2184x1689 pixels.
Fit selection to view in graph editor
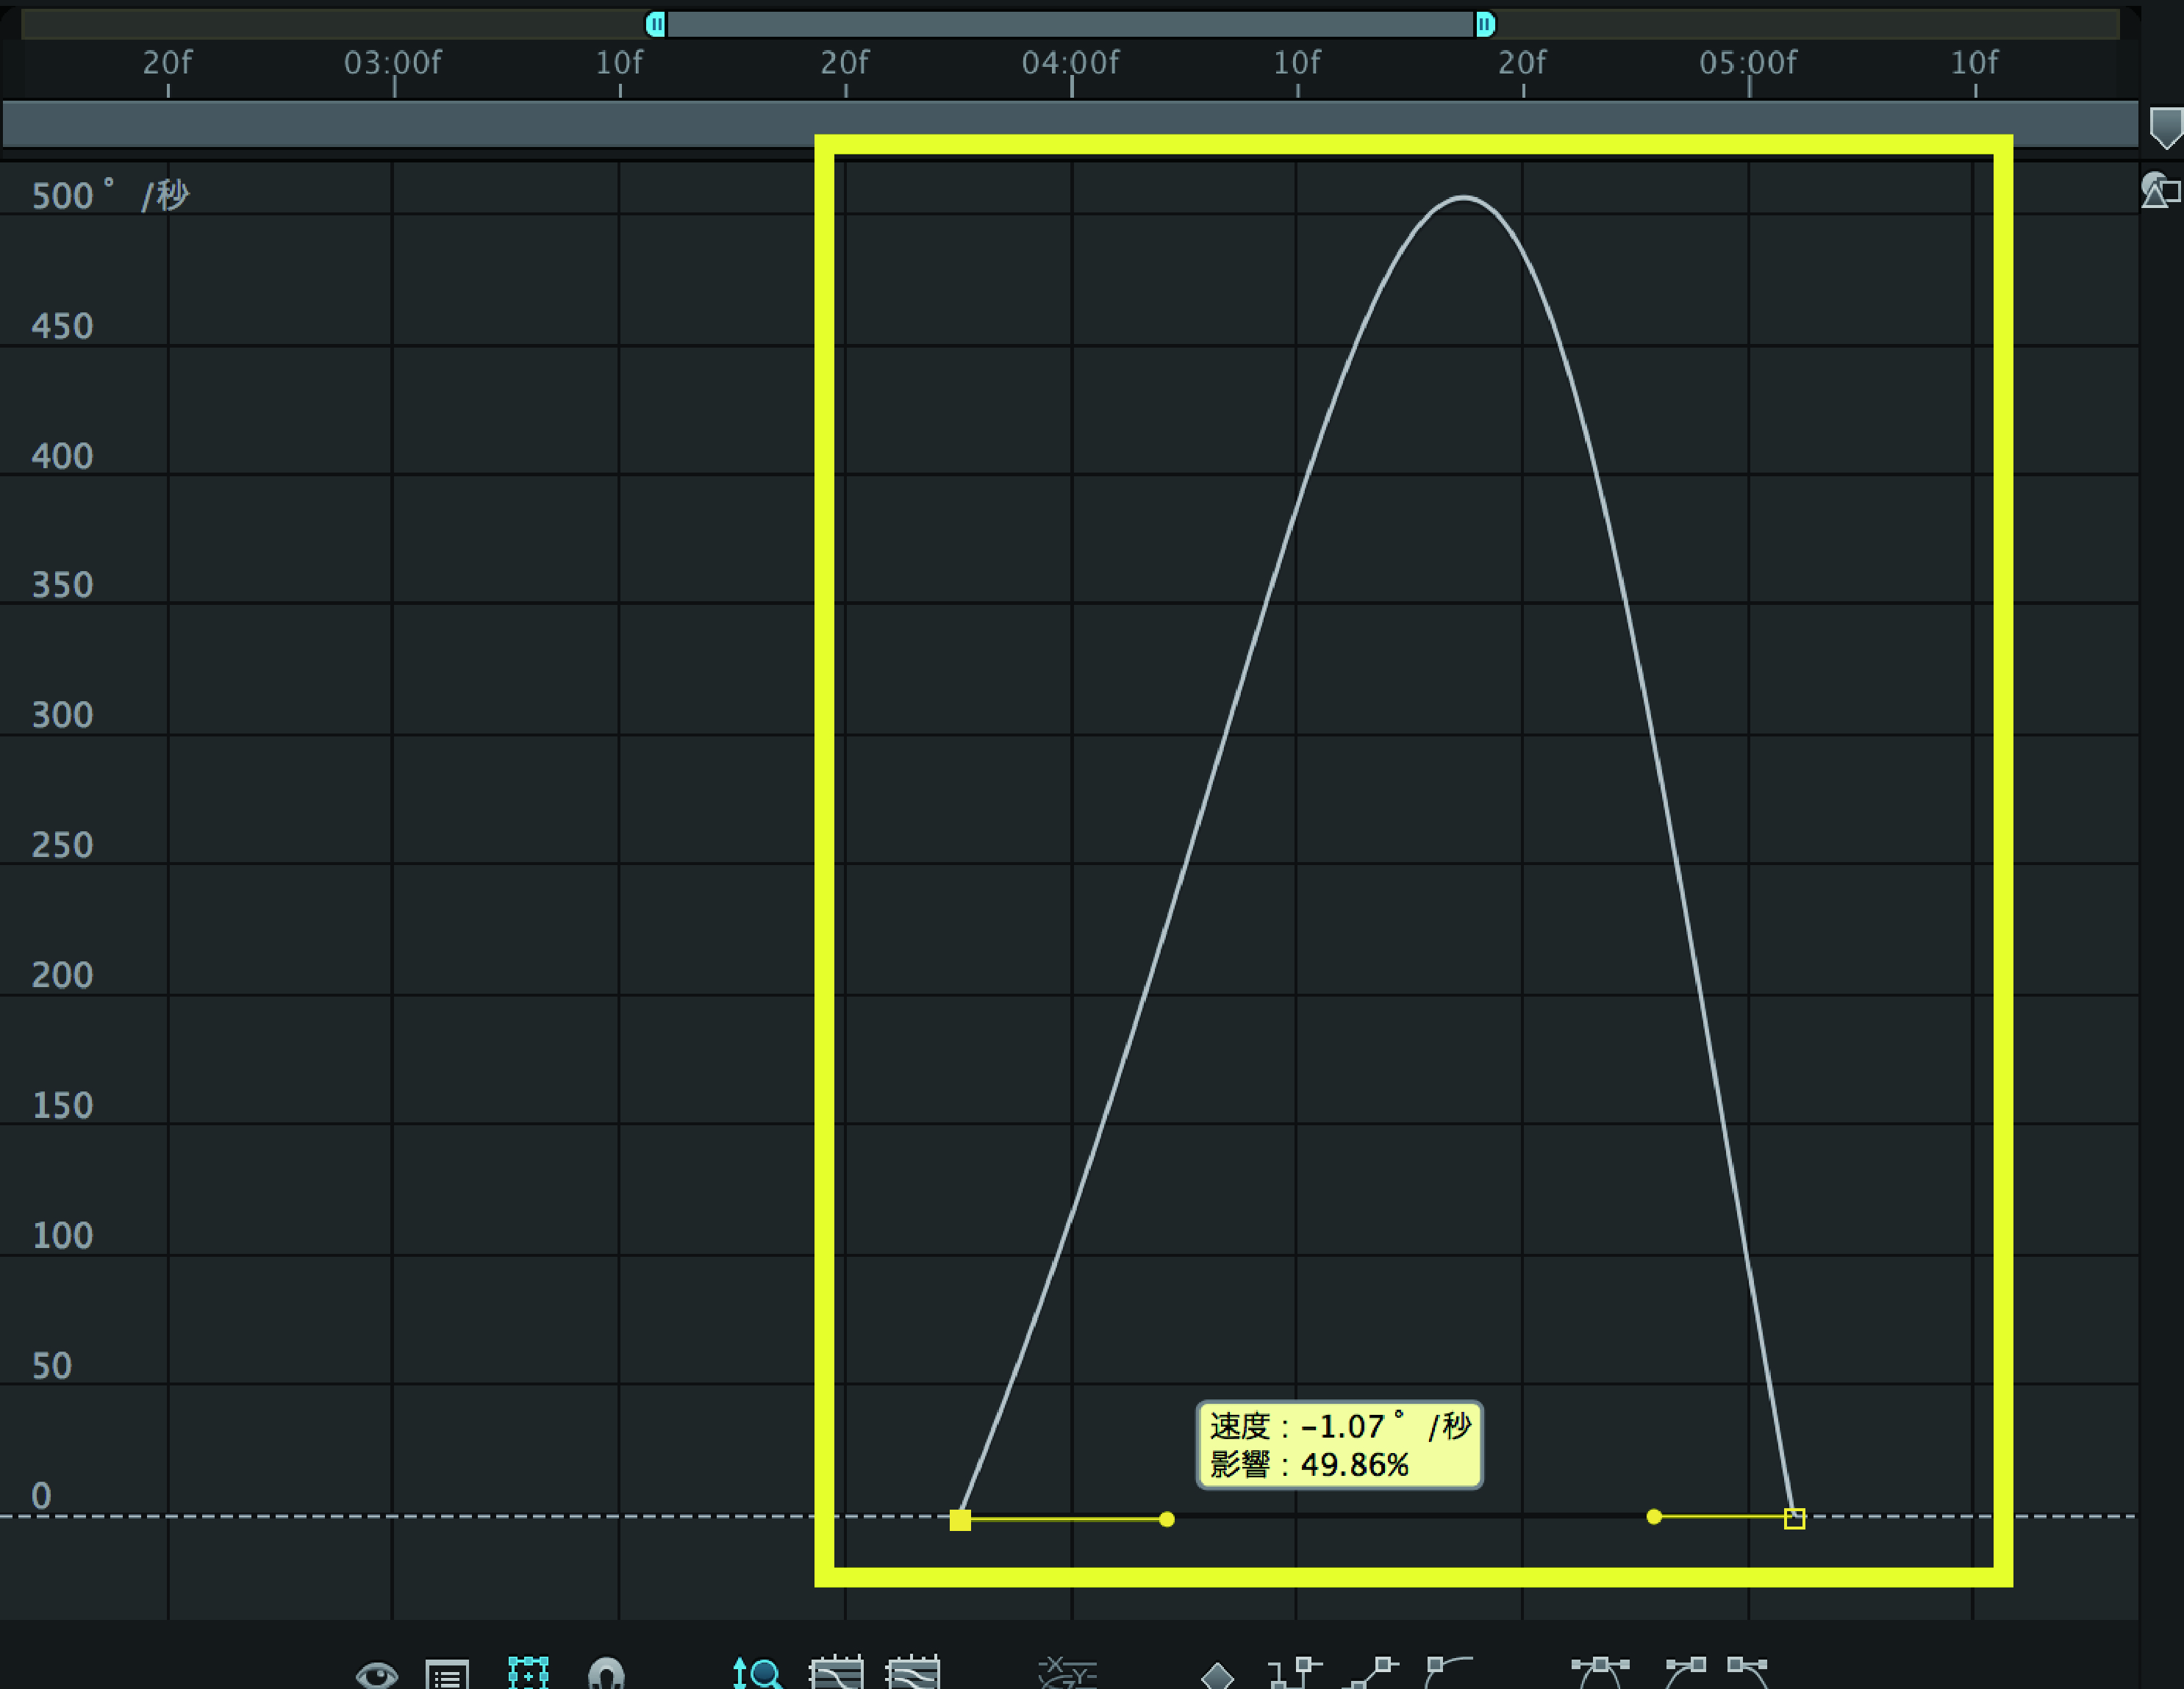point(836,1673)
